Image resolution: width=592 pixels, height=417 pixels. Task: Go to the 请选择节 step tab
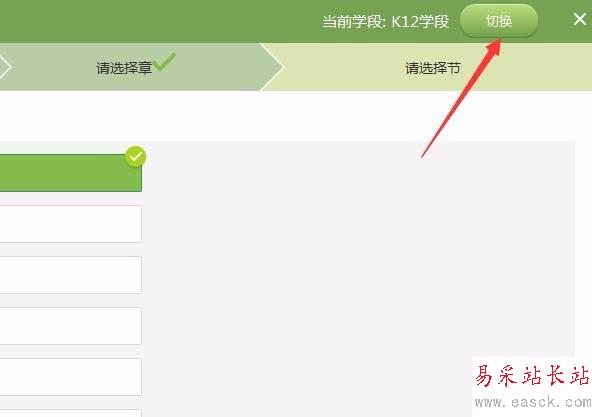(433, 68)
